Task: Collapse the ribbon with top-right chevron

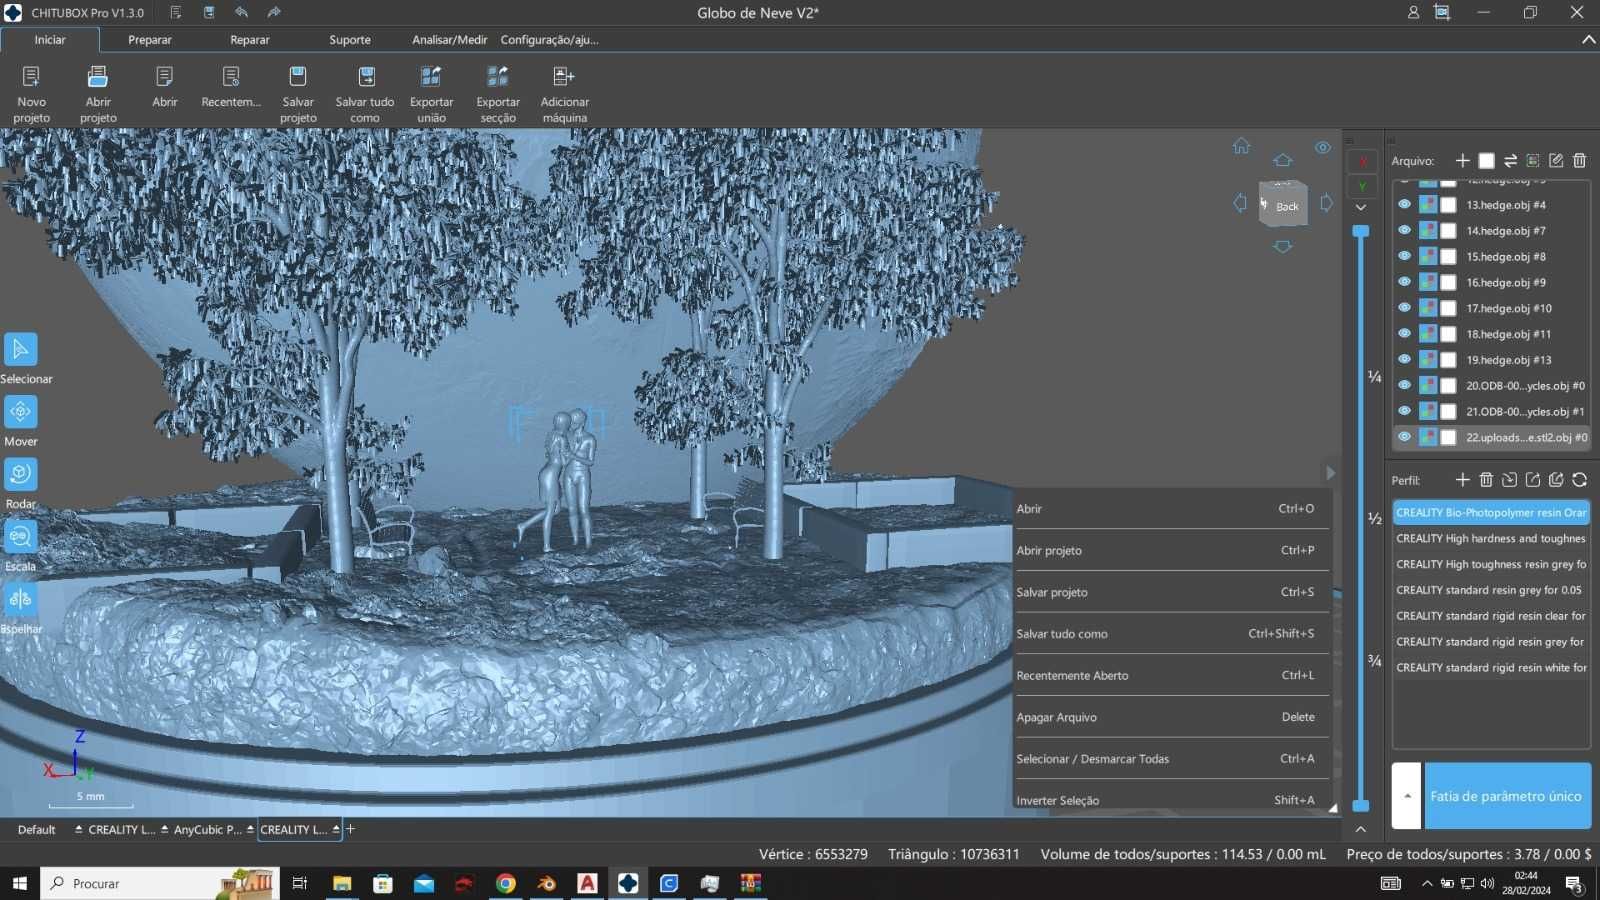Action: point(1588,40)
